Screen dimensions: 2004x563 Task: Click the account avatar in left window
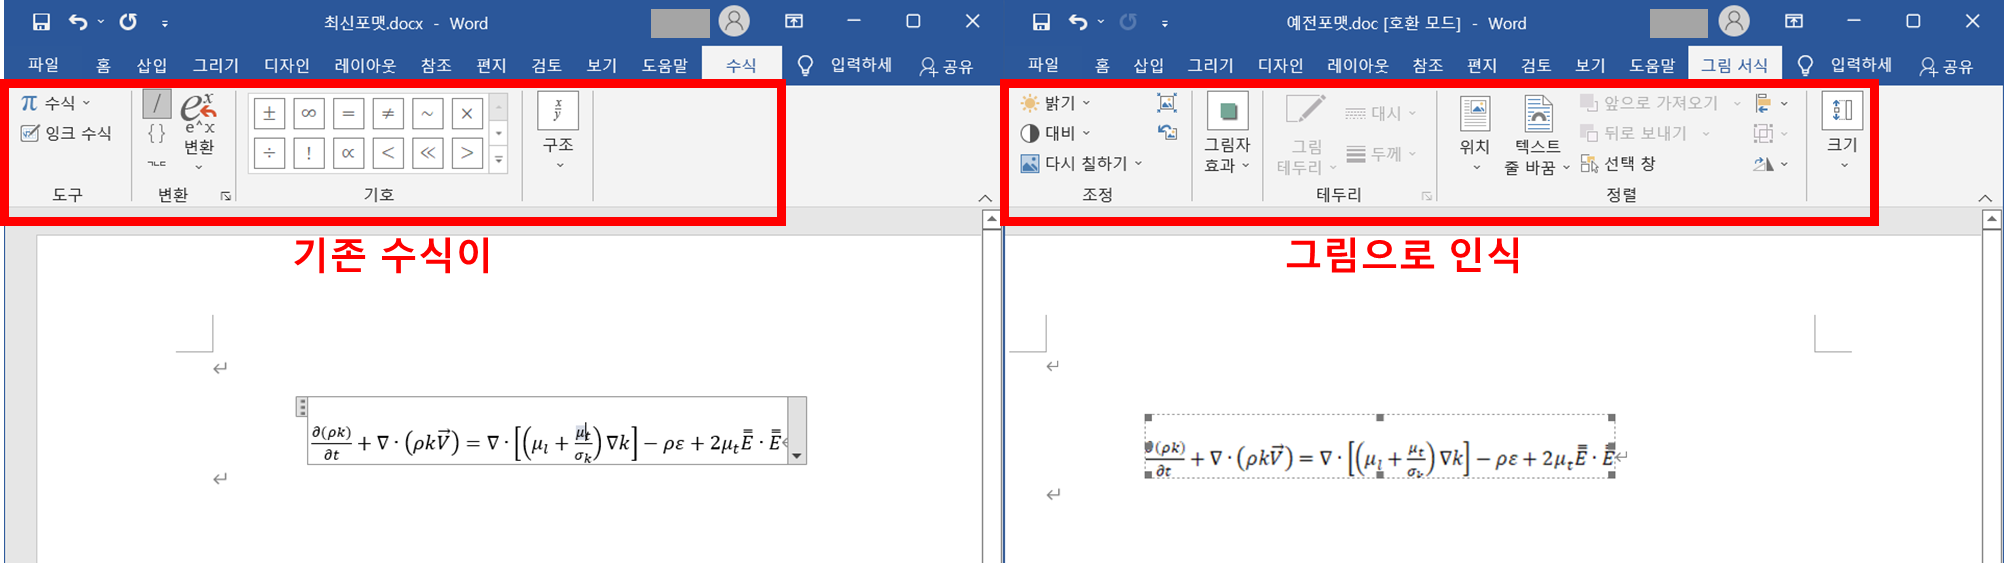tap(734, 21)
